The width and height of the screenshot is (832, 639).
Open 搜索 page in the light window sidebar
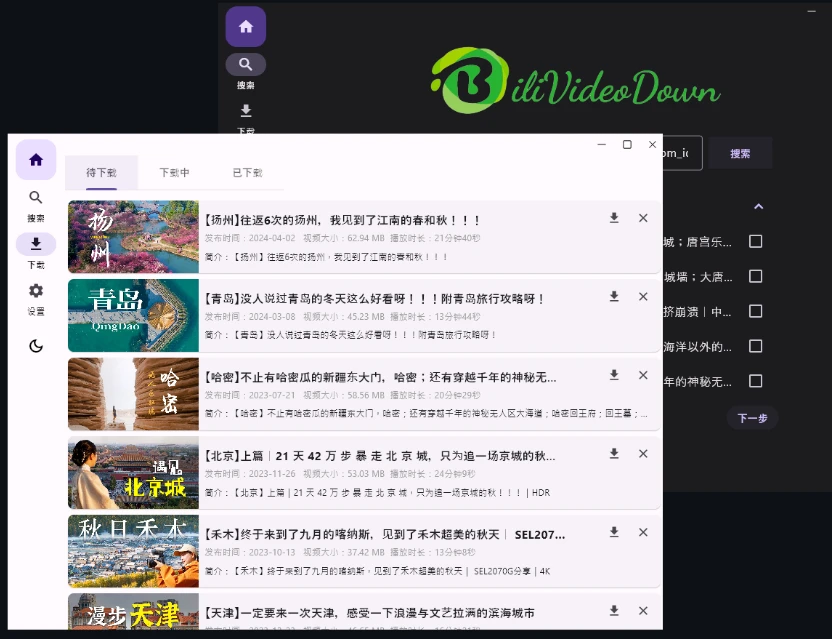click(36, 204)
